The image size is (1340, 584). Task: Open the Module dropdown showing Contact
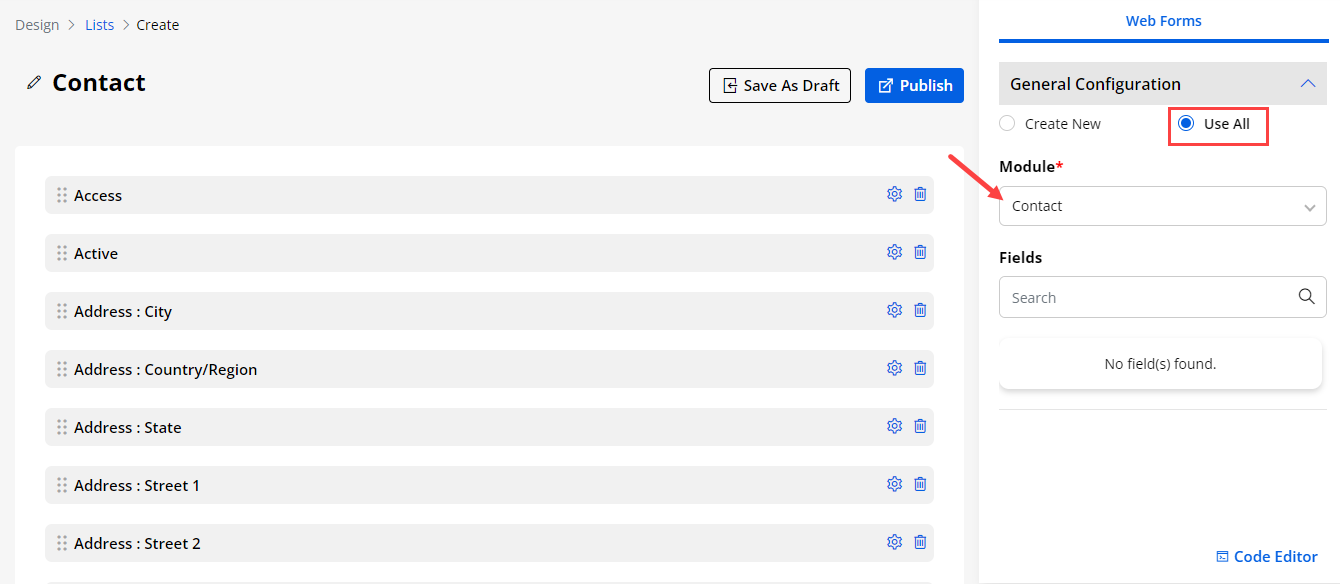click(1162, 206)
